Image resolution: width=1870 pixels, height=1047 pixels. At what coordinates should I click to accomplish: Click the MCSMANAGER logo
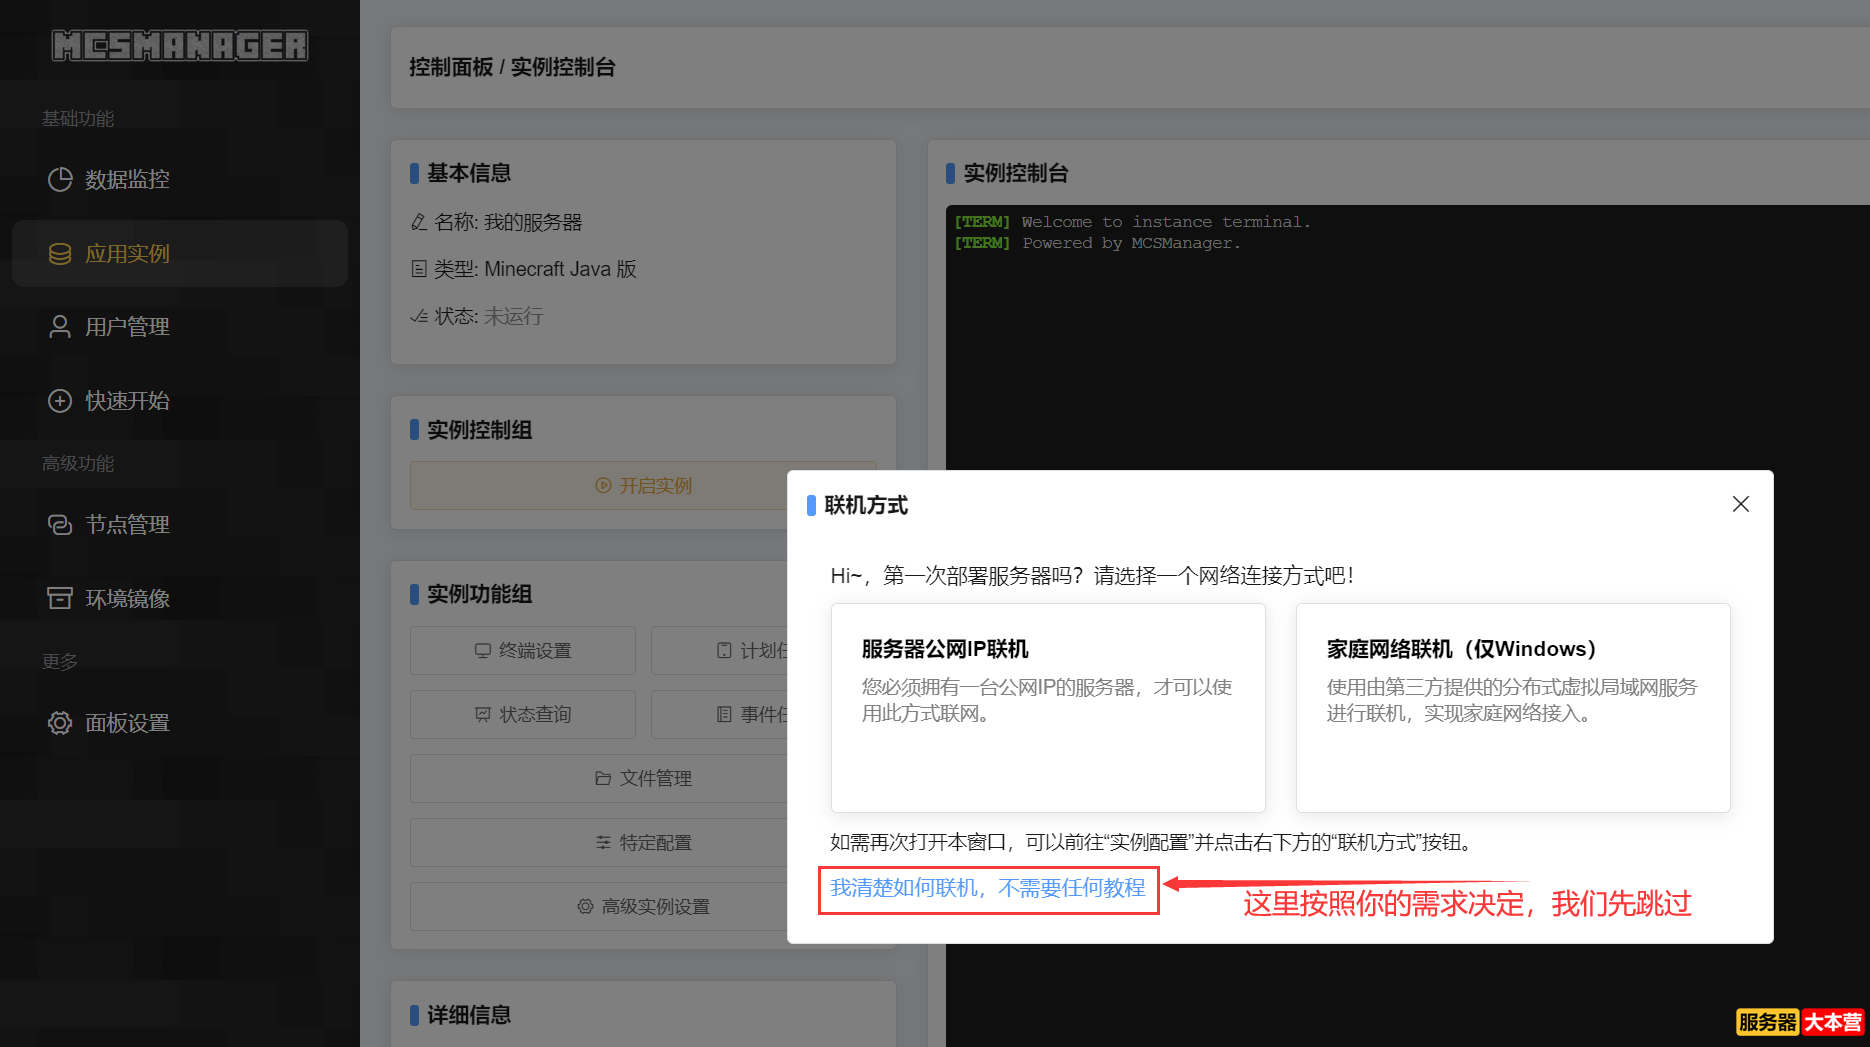[x=180, y=45]
